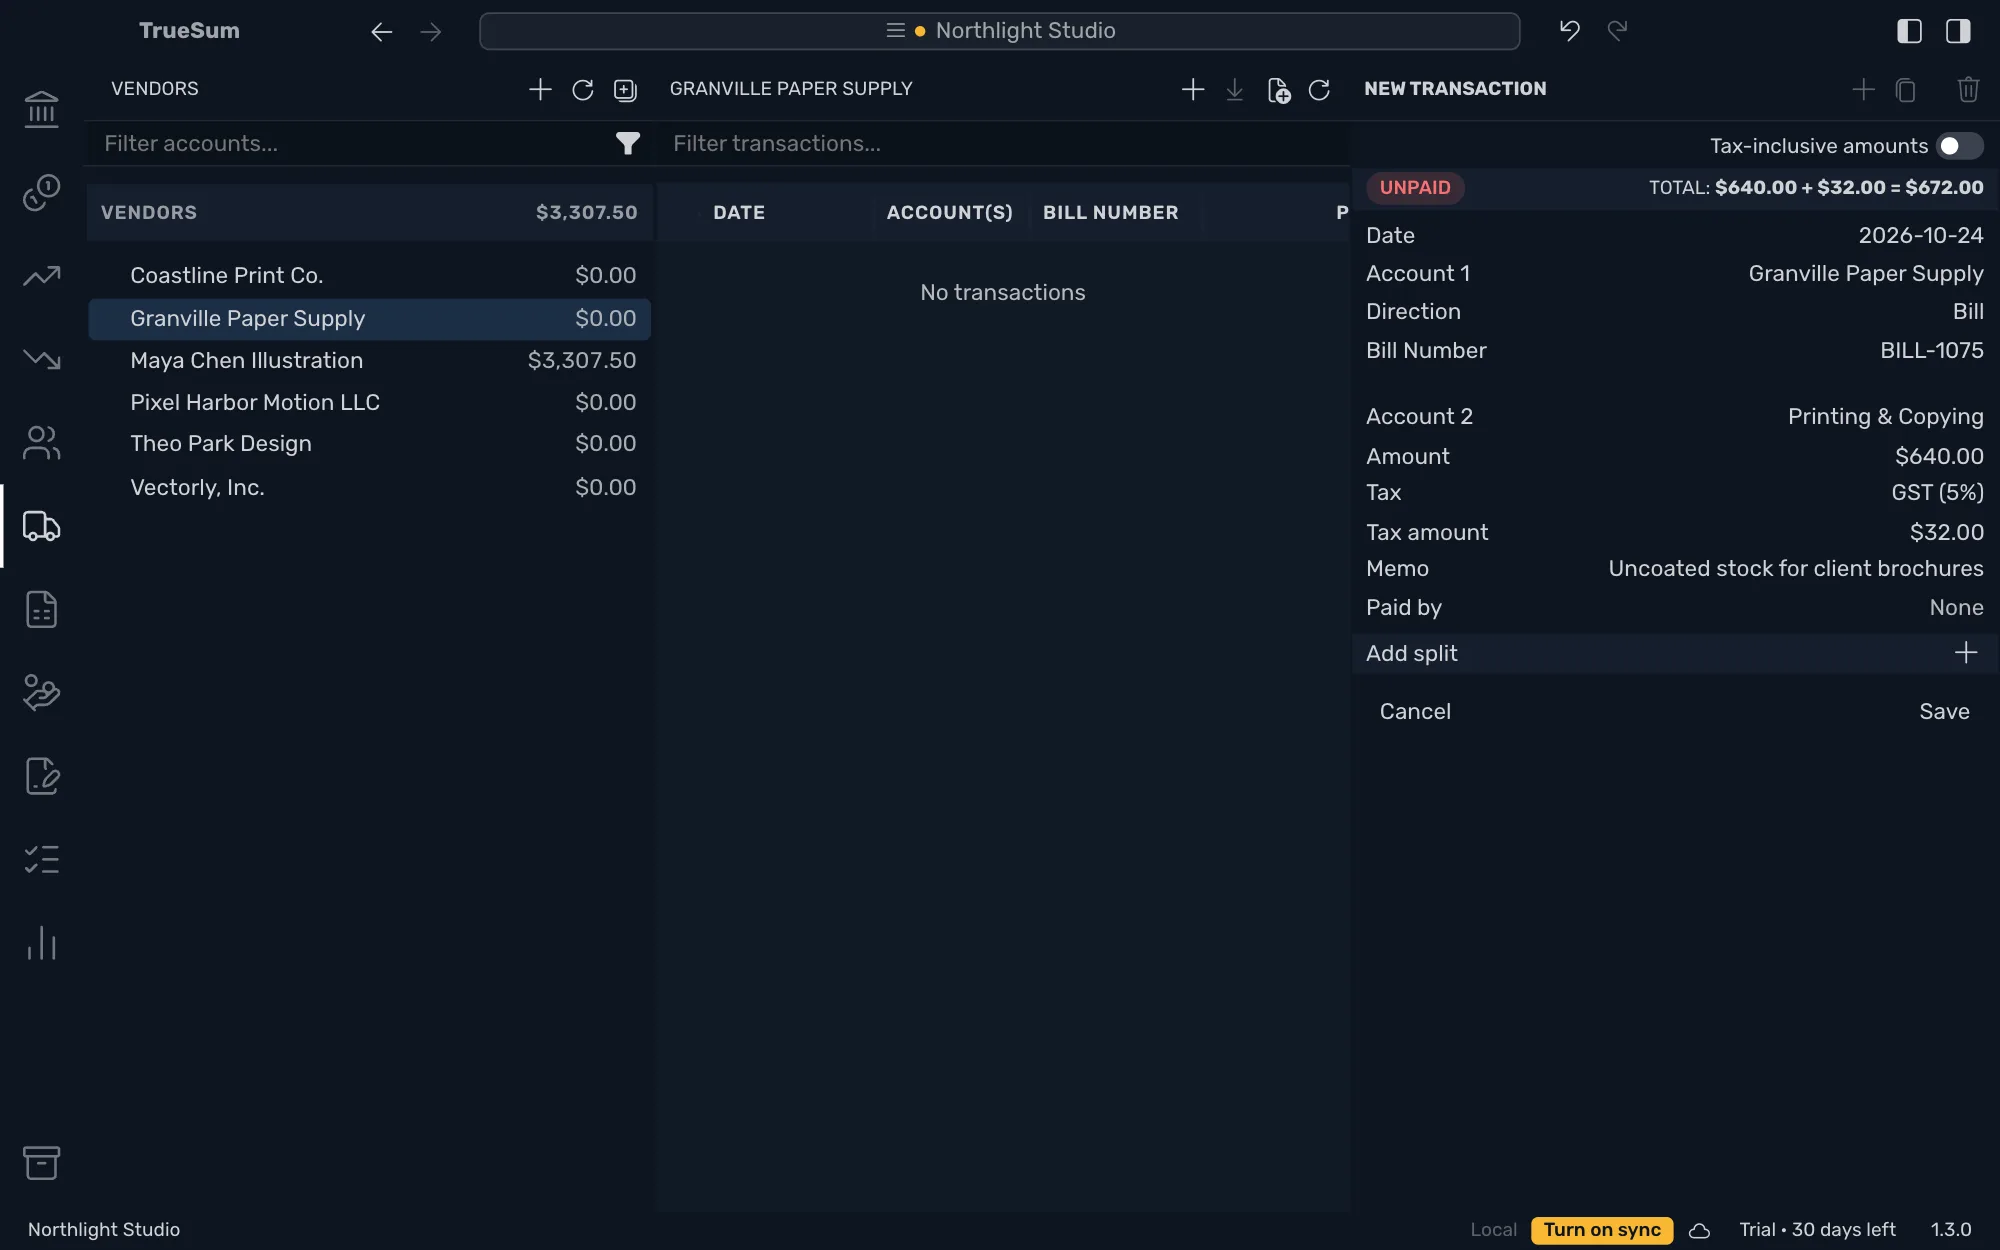Select vendor Coastline Print Co.
The height and width of the screenshot is (1250, 2000).
(x=369, y=275)
